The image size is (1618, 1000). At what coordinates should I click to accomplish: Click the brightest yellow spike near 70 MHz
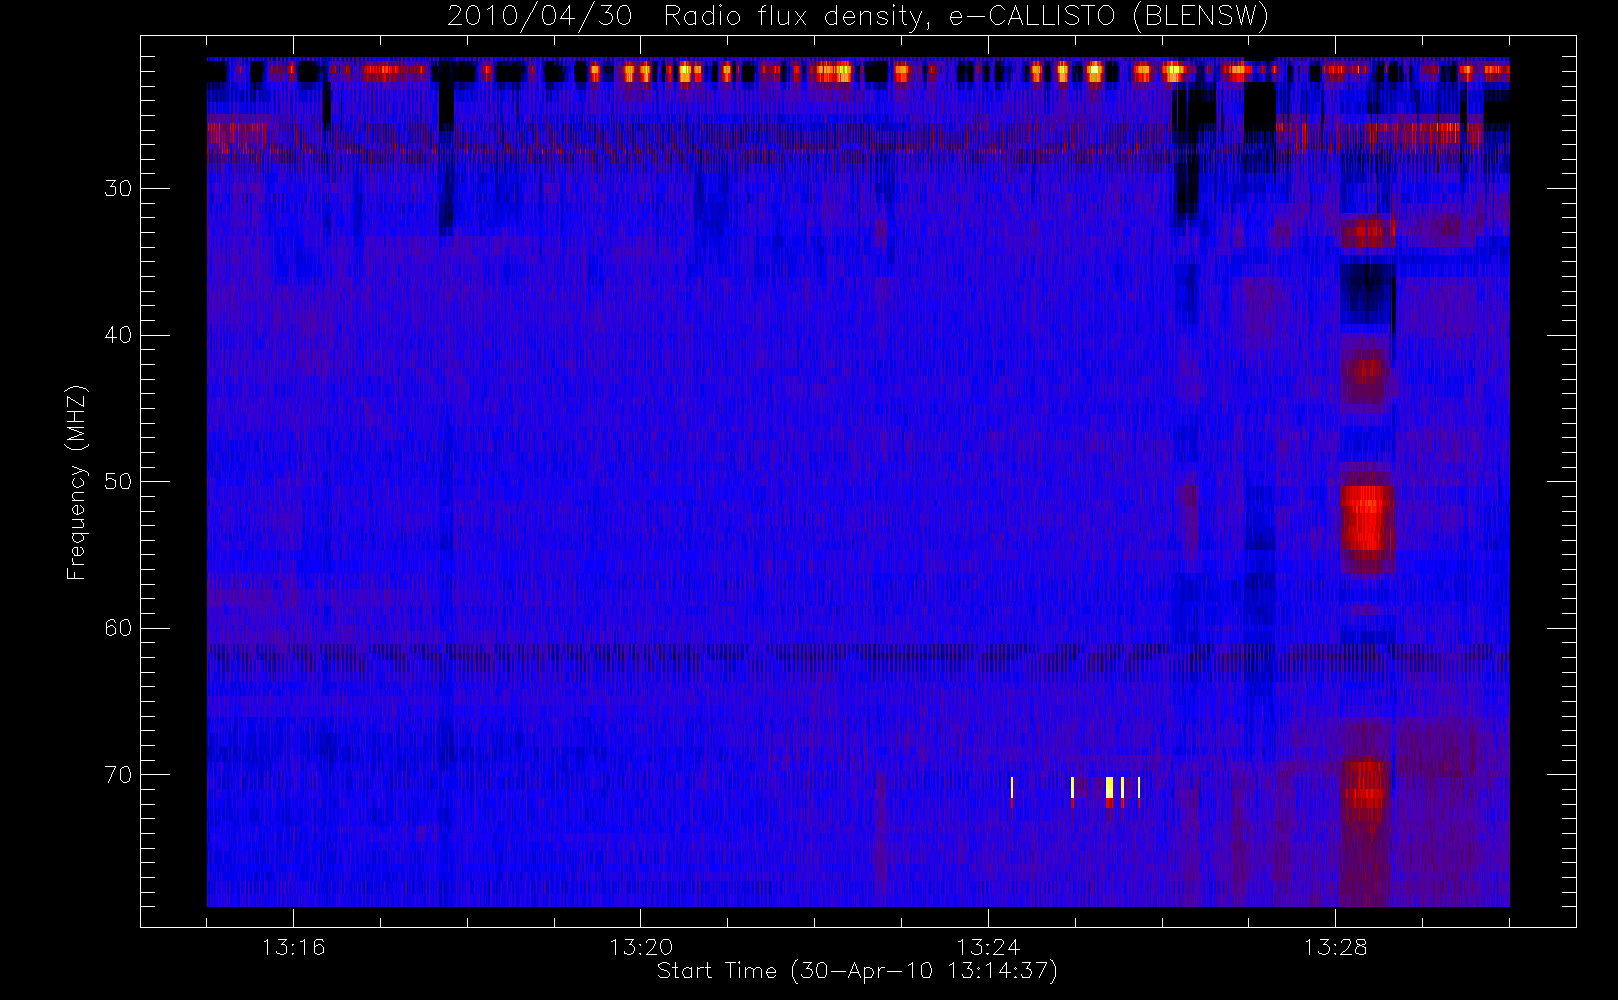pos(1109,788)
